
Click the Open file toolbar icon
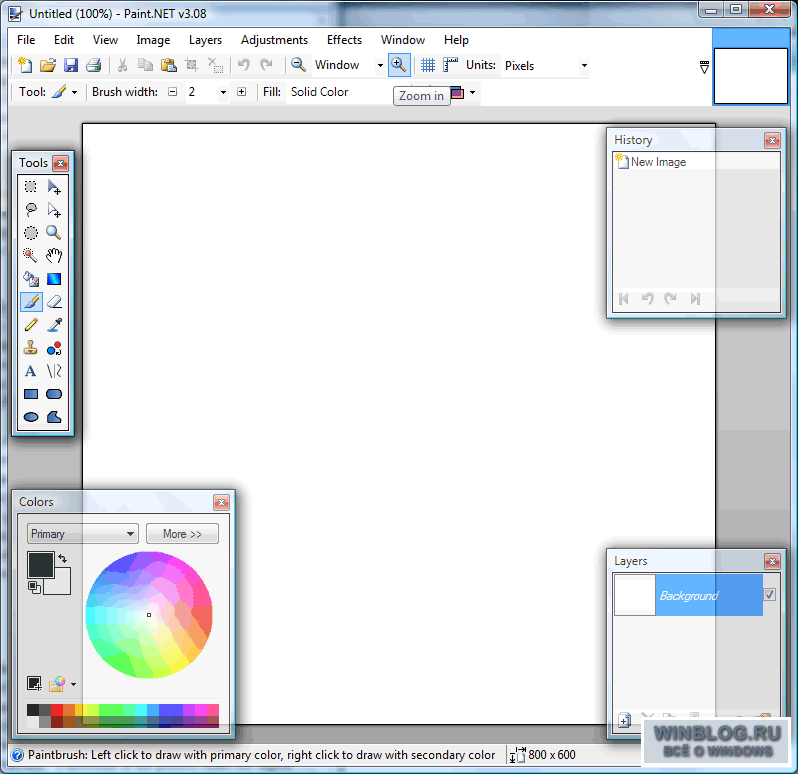point(48,65)
